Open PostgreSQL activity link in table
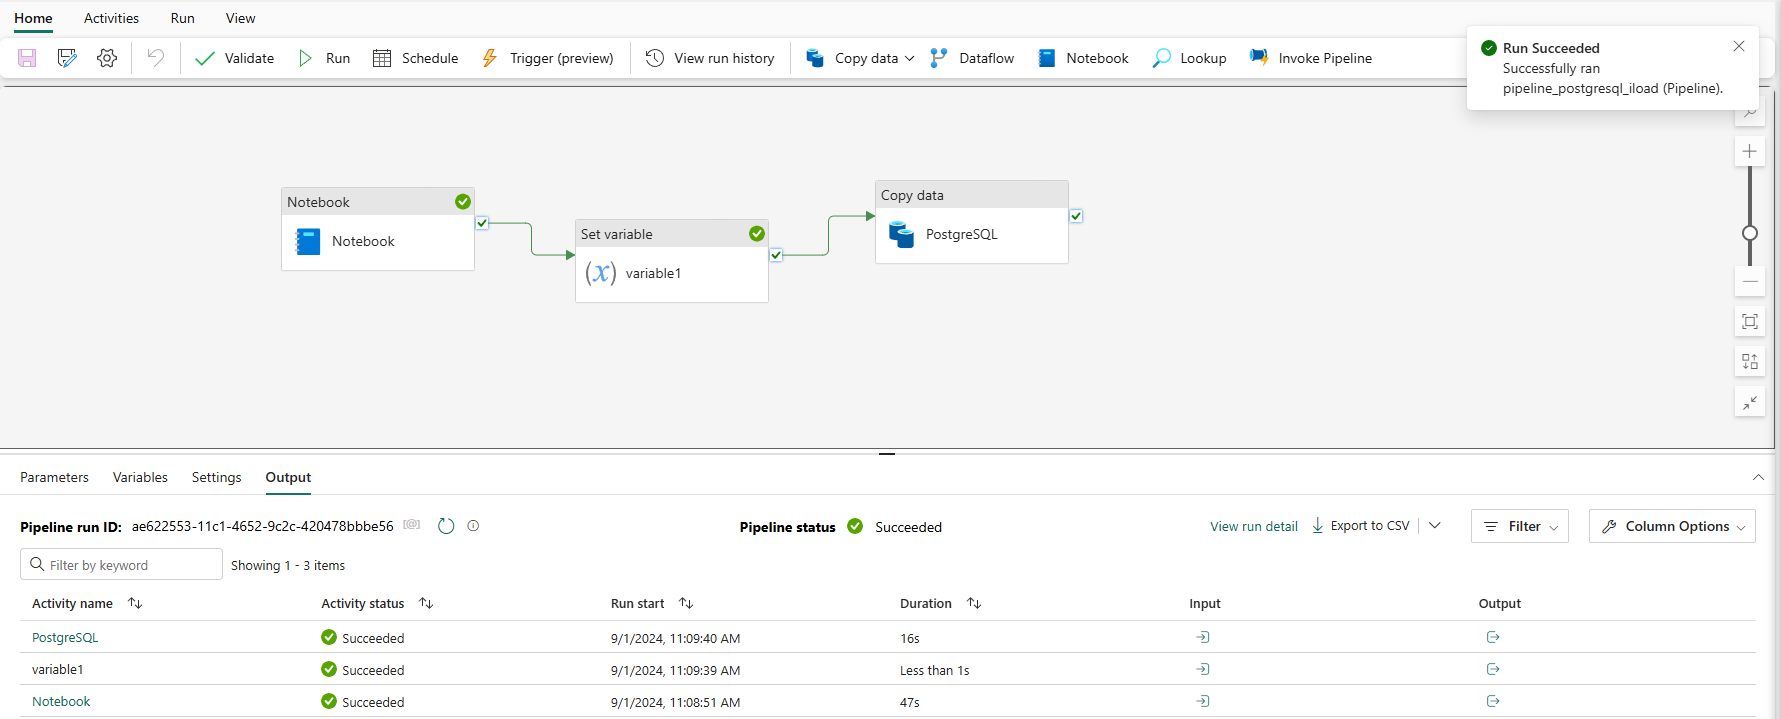The height and width of the screenshot is (719, 1781). click(x=65, y=637)
